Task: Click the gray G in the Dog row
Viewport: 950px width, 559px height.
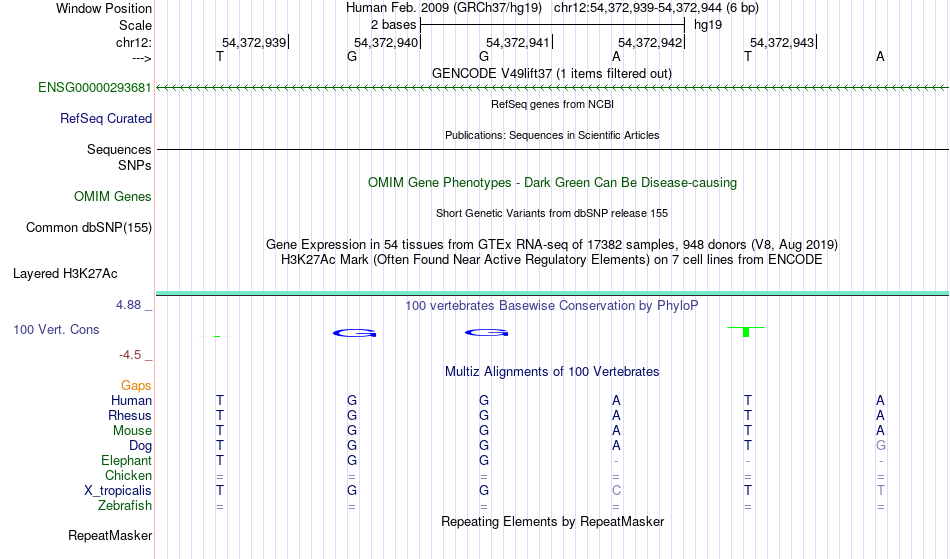Action: pos(880,446)
